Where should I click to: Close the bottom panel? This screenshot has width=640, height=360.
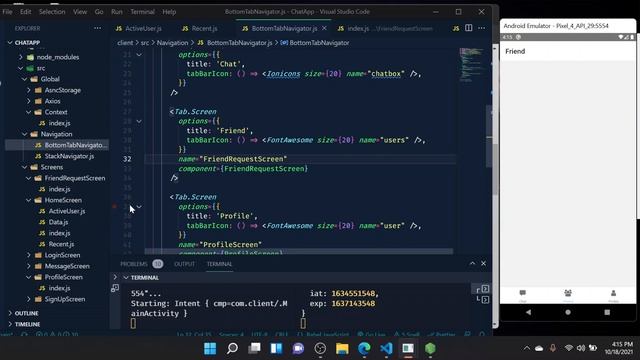coord(483,264)
